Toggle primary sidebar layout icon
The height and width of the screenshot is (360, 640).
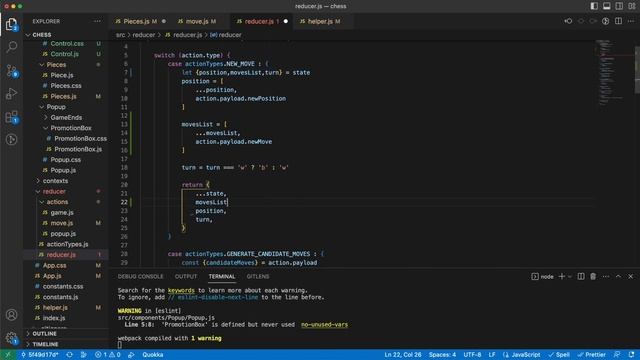(x=594, y=6)
